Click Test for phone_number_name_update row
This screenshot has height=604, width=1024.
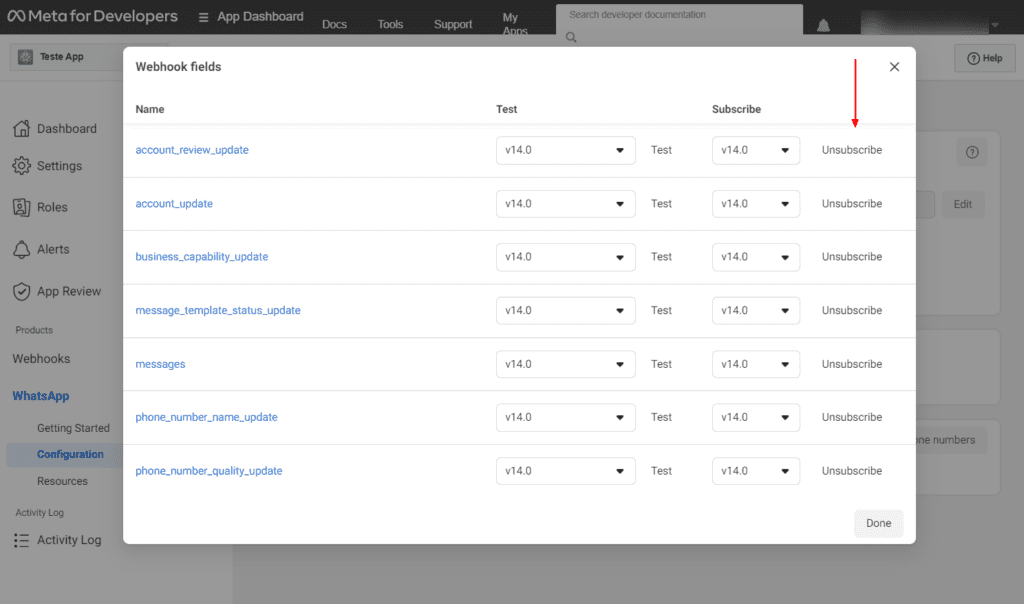(661, 417)
